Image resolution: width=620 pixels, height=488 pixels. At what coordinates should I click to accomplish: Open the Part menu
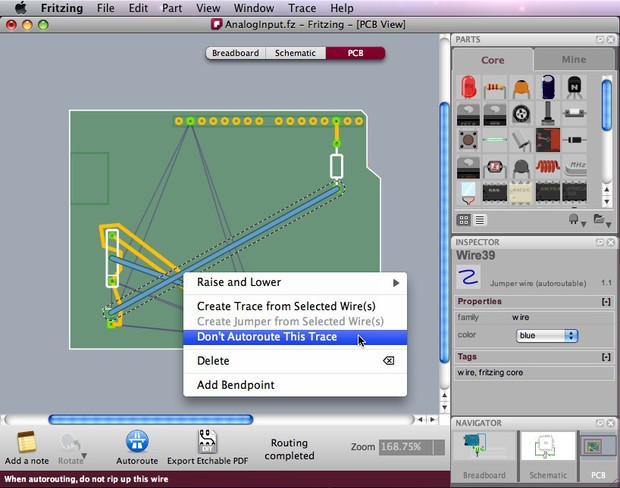[x=172, y=8]
